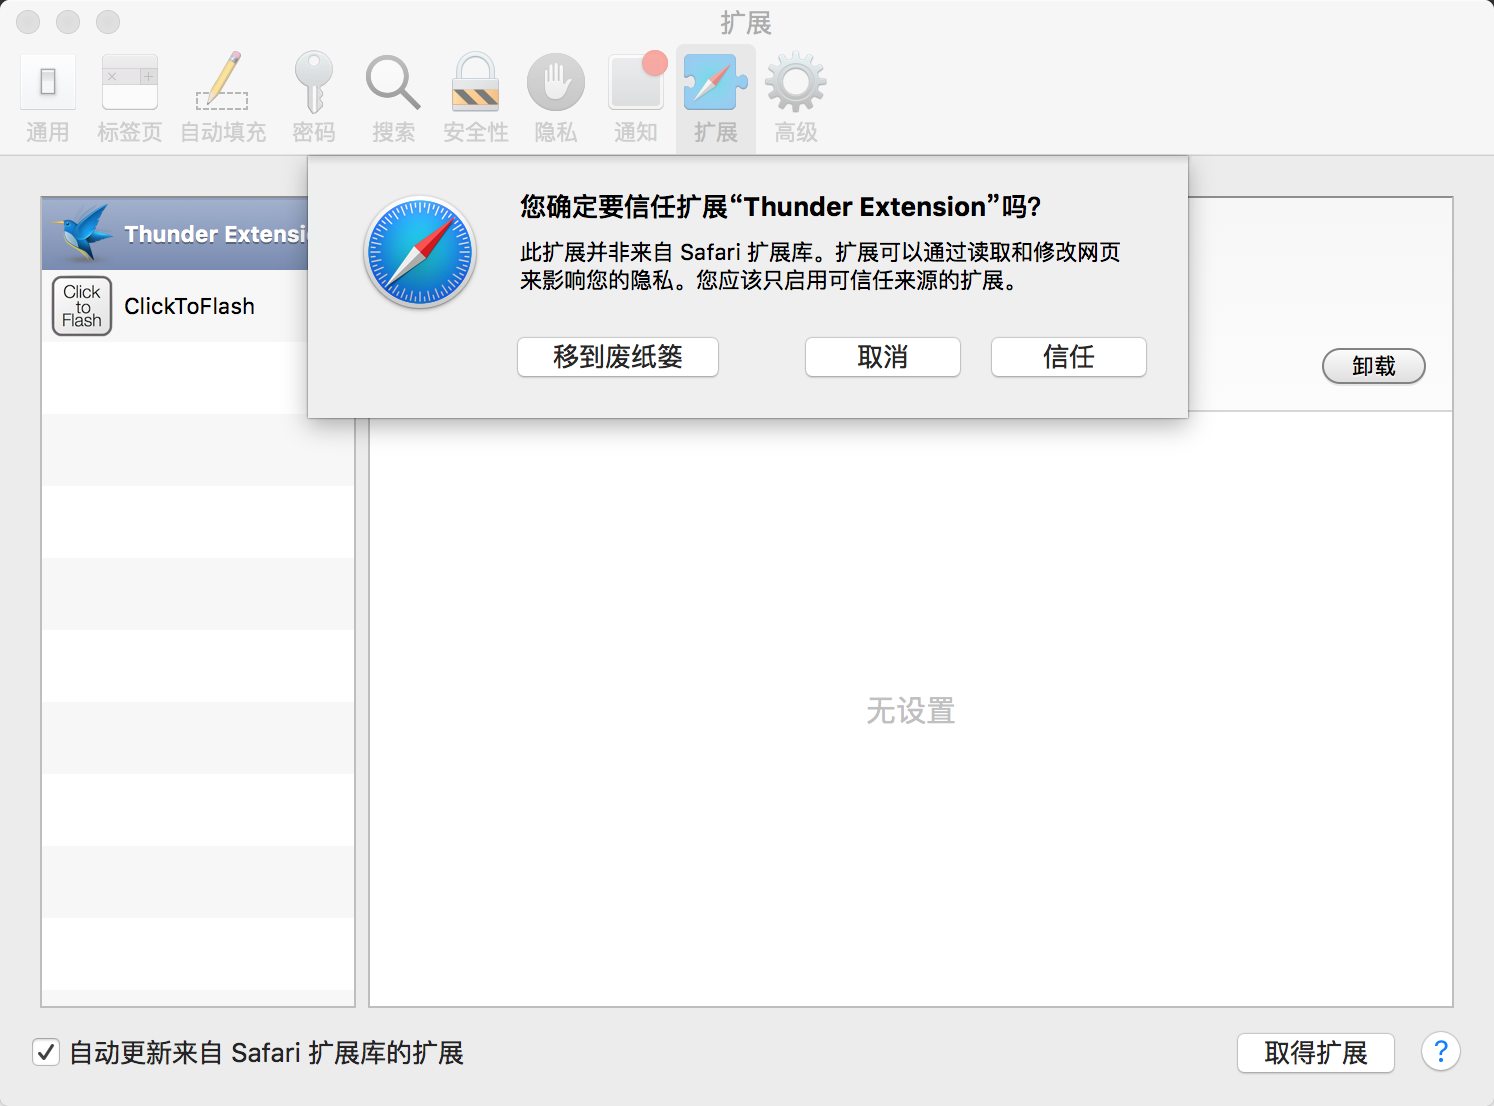
Task: Open the 搜索 (Search) magnifier pane
Action: [393, 98]
